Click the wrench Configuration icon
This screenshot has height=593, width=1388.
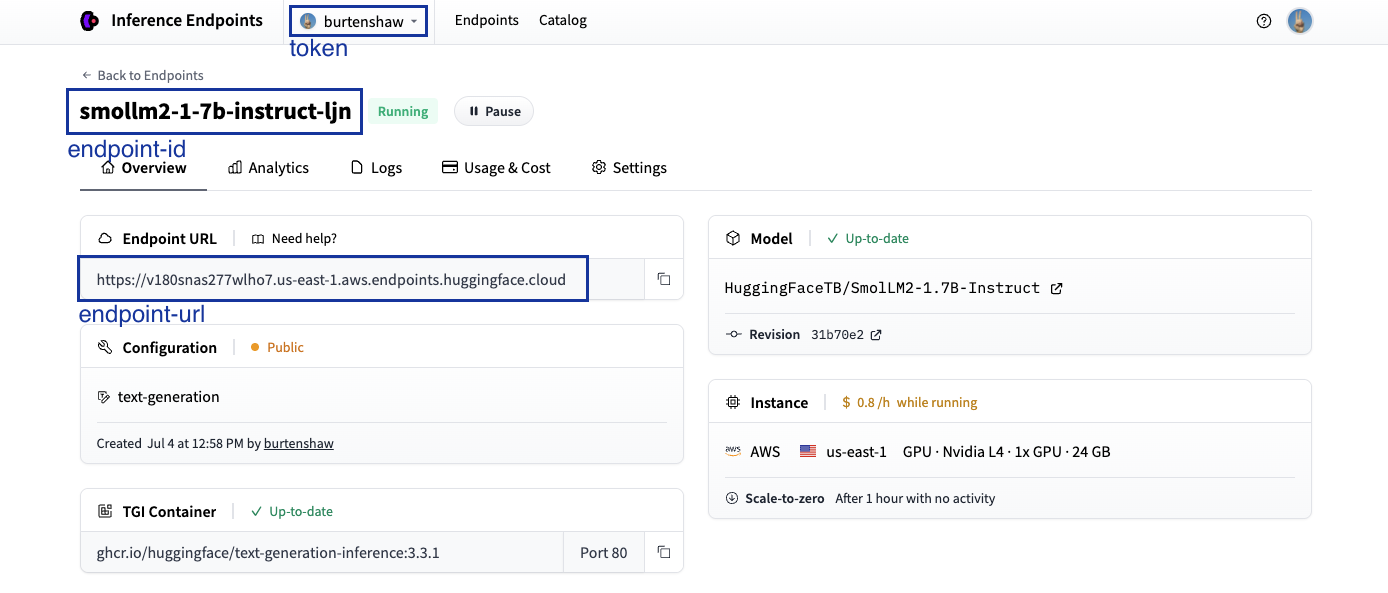(105, 347)
